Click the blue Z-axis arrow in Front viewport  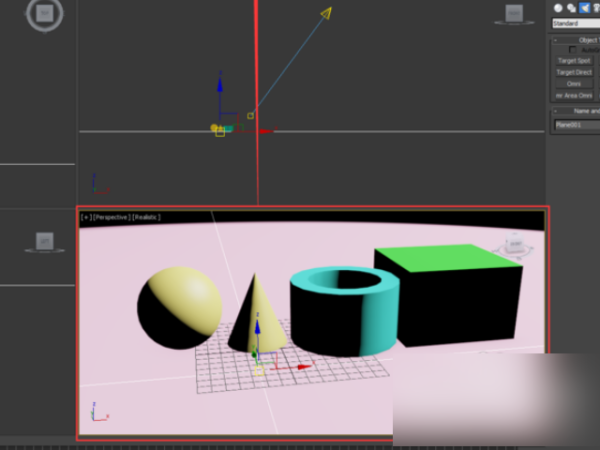pos(220,85)
